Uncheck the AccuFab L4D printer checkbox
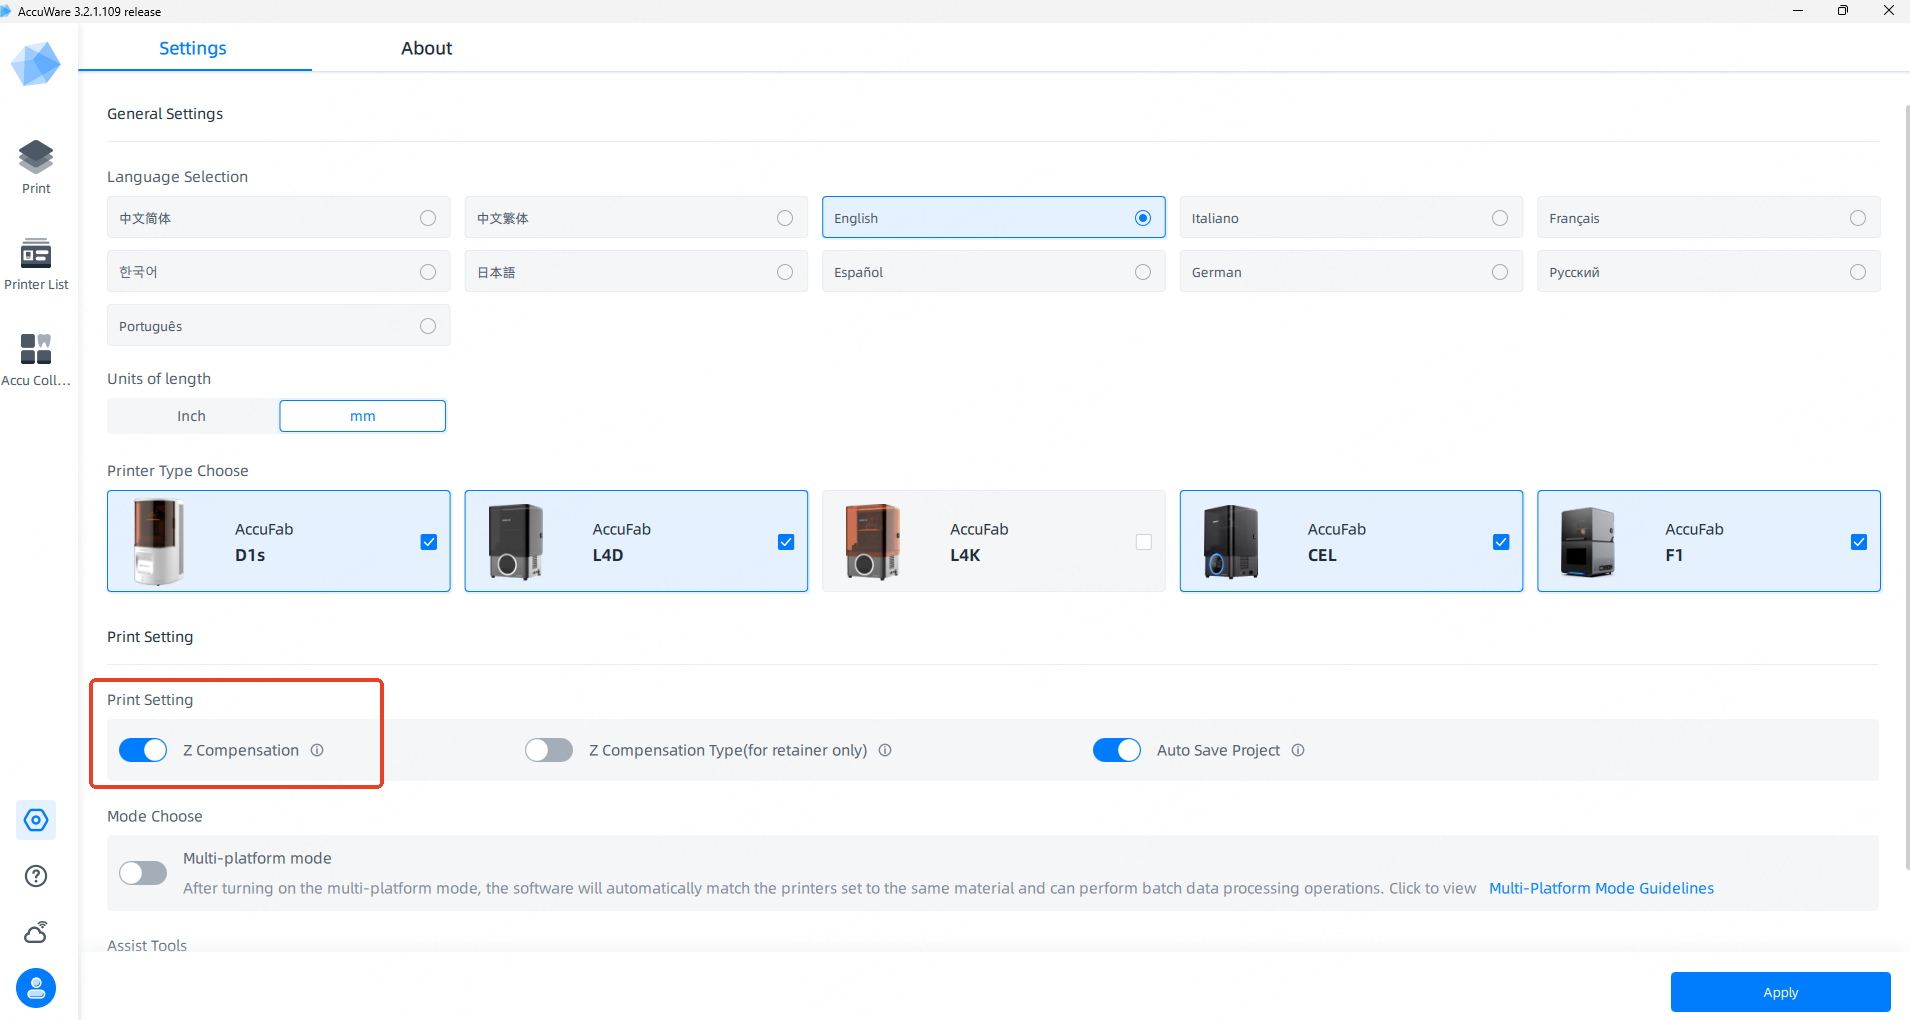Viewport: 1910px width, 1020px height. point(786,542)
